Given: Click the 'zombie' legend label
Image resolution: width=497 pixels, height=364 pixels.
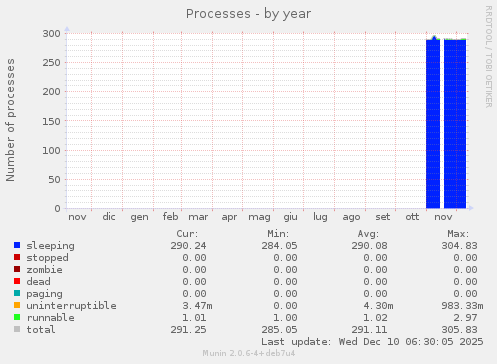Looking at the screenshot, I should pyautogui.click(x=44, y=270).
